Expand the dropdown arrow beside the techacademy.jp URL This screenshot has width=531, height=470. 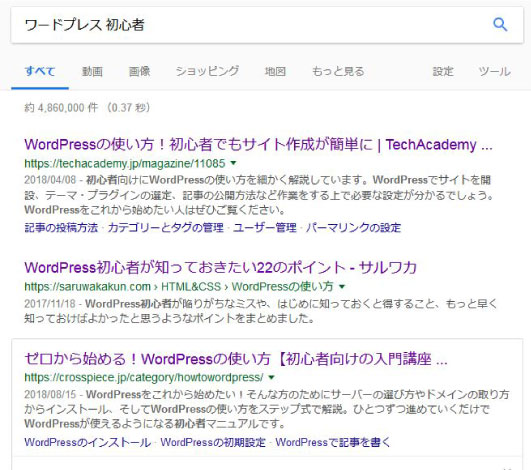[x=233, y=163]
